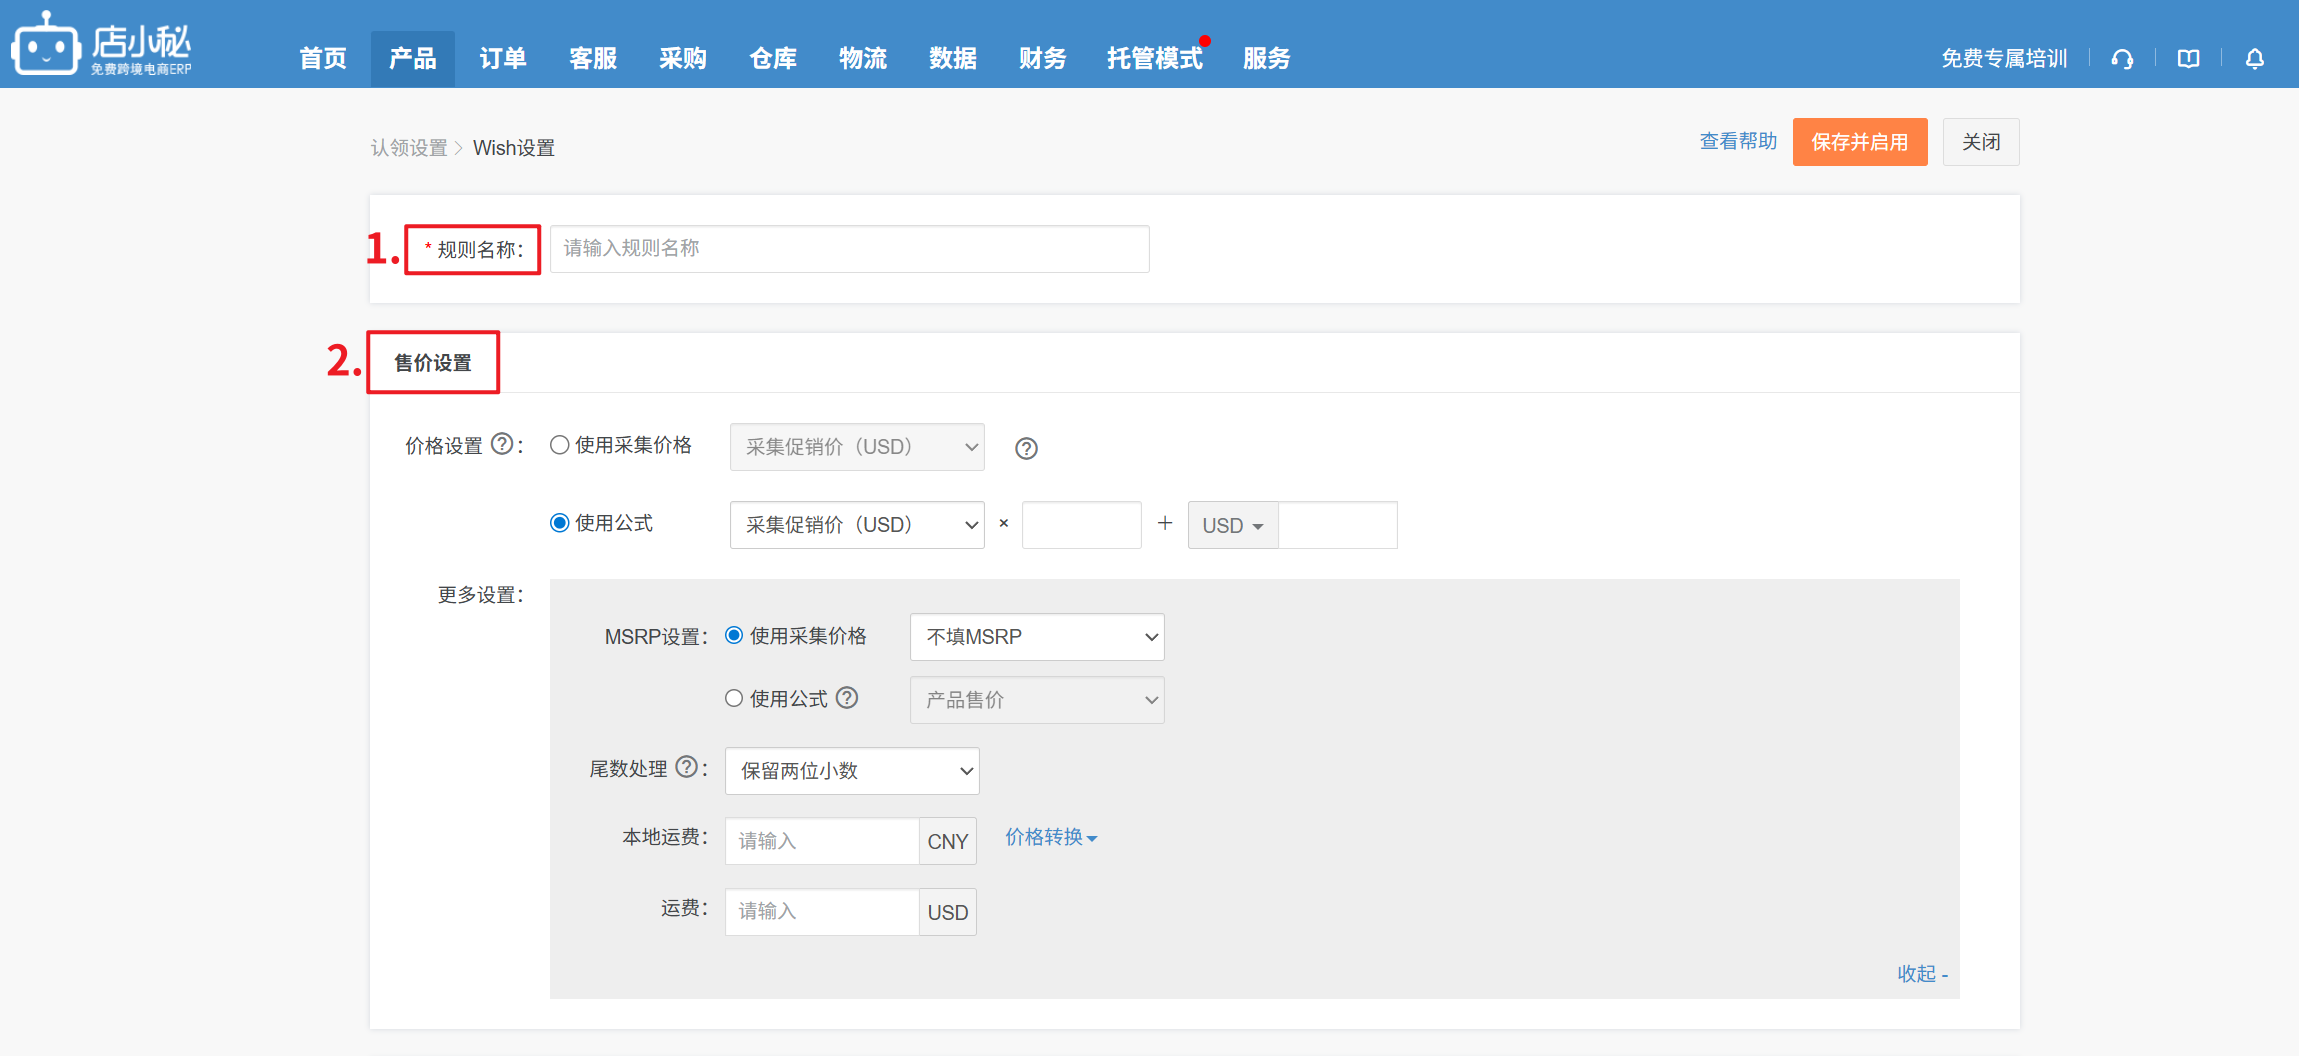Click help icon right of disabled 采集促销价 dropdown
This screenshot has width=2299, height=1056.
[x=1026, y=448]
